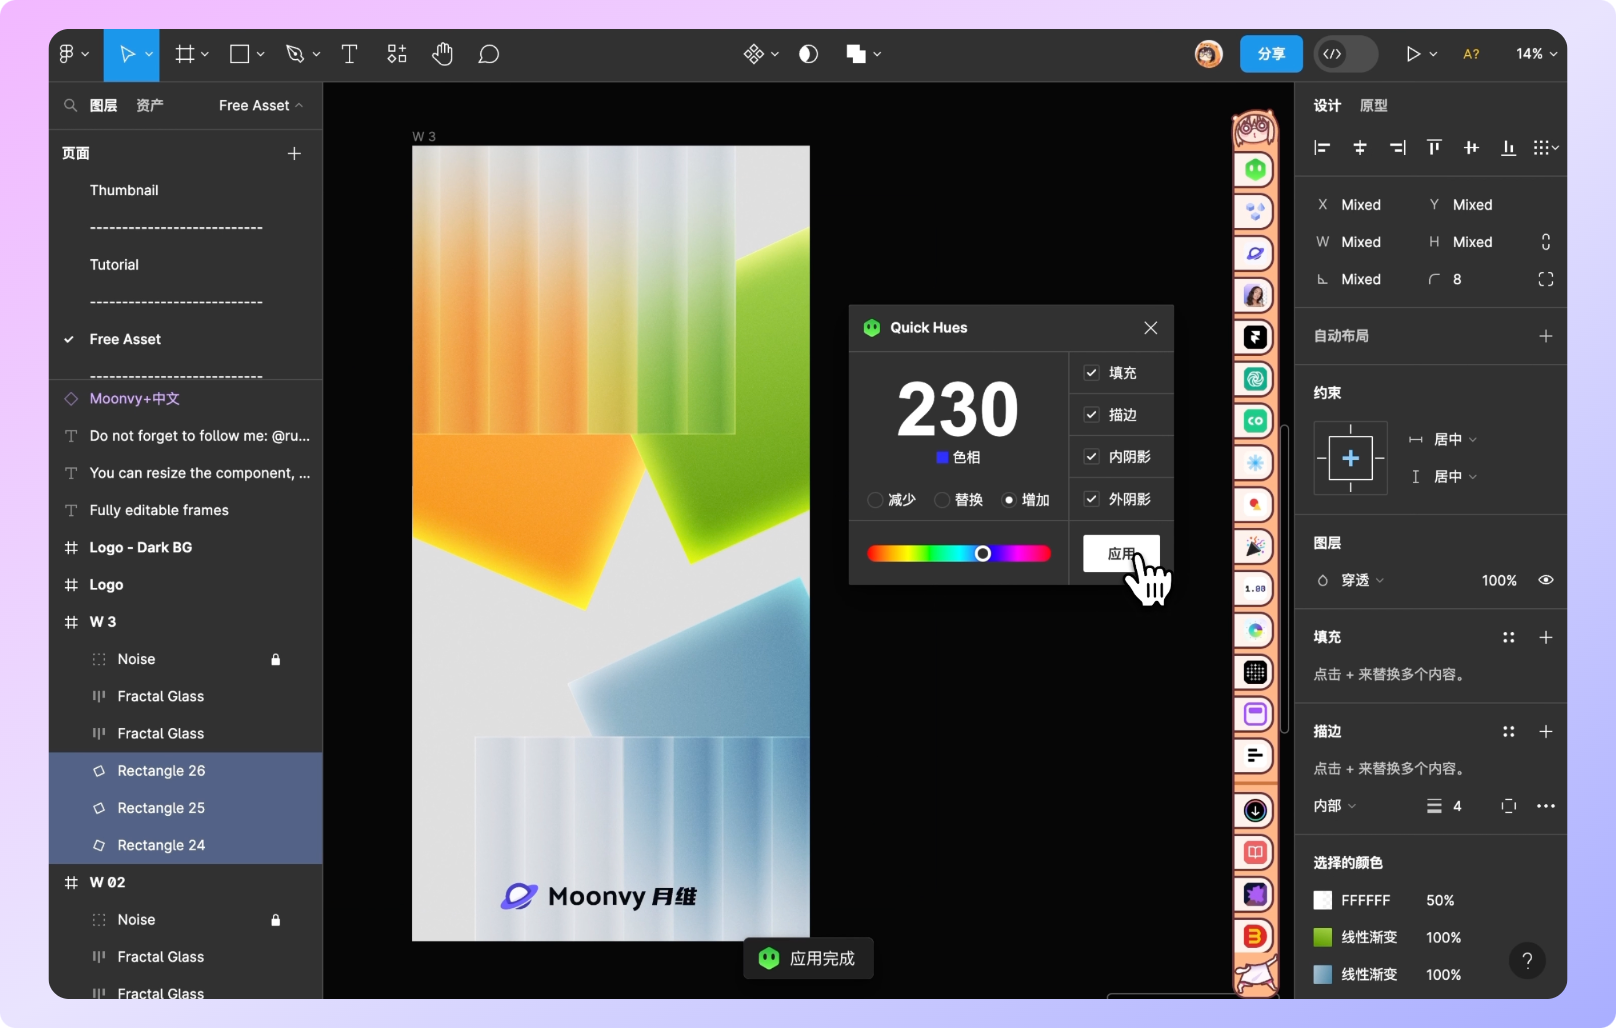Click the hue rainbow slider
The width and height of the screenshot is (1616, 1028).
[959, 554]
